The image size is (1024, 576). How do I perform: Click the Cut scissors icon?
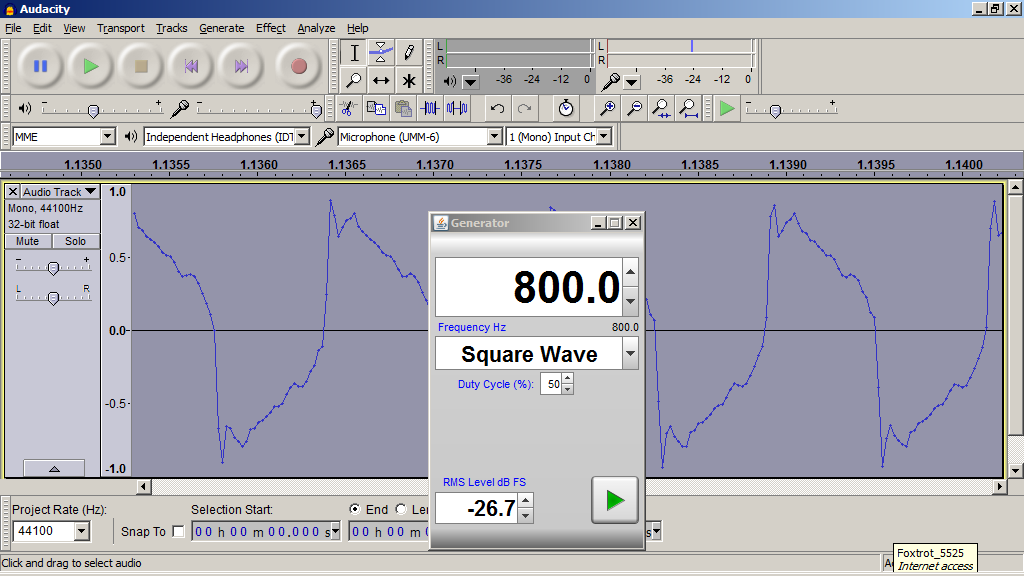pyautogui.click(x=348, y=108)
